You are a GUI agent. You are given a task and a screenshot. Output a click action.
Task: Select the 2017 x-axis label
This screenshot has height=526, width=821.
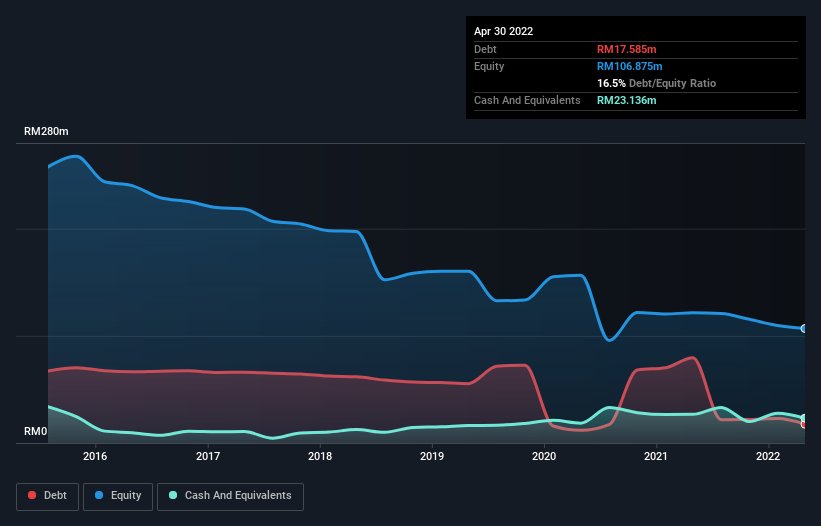coord(208,456)
